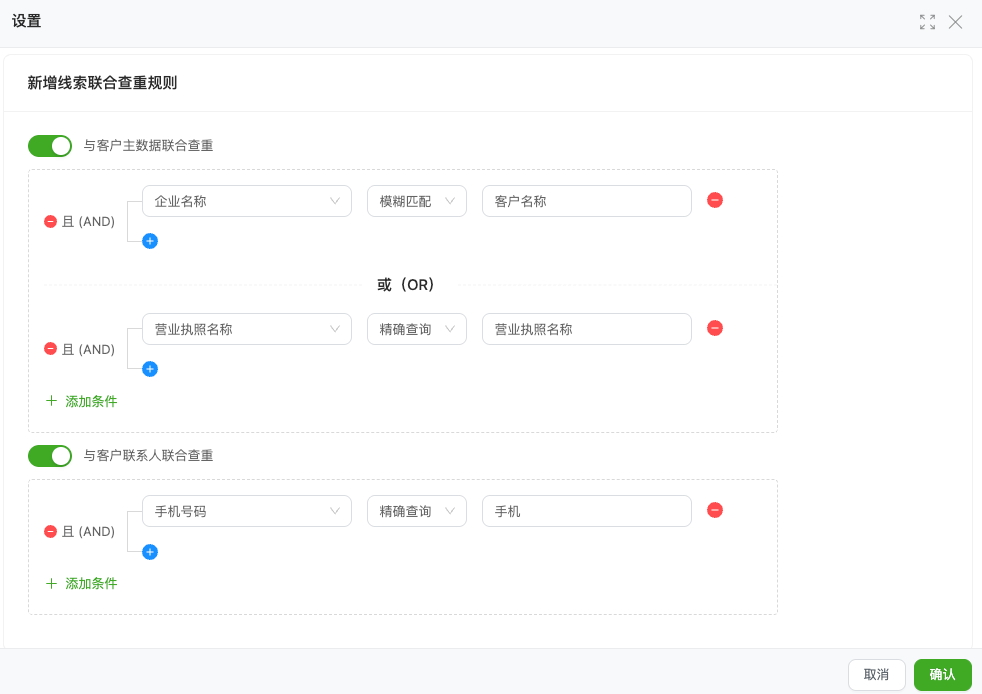The width and height of the screenshot is (982, 694).
Task: Delete the first 且 (AND) group
Action: pos(51,221)
